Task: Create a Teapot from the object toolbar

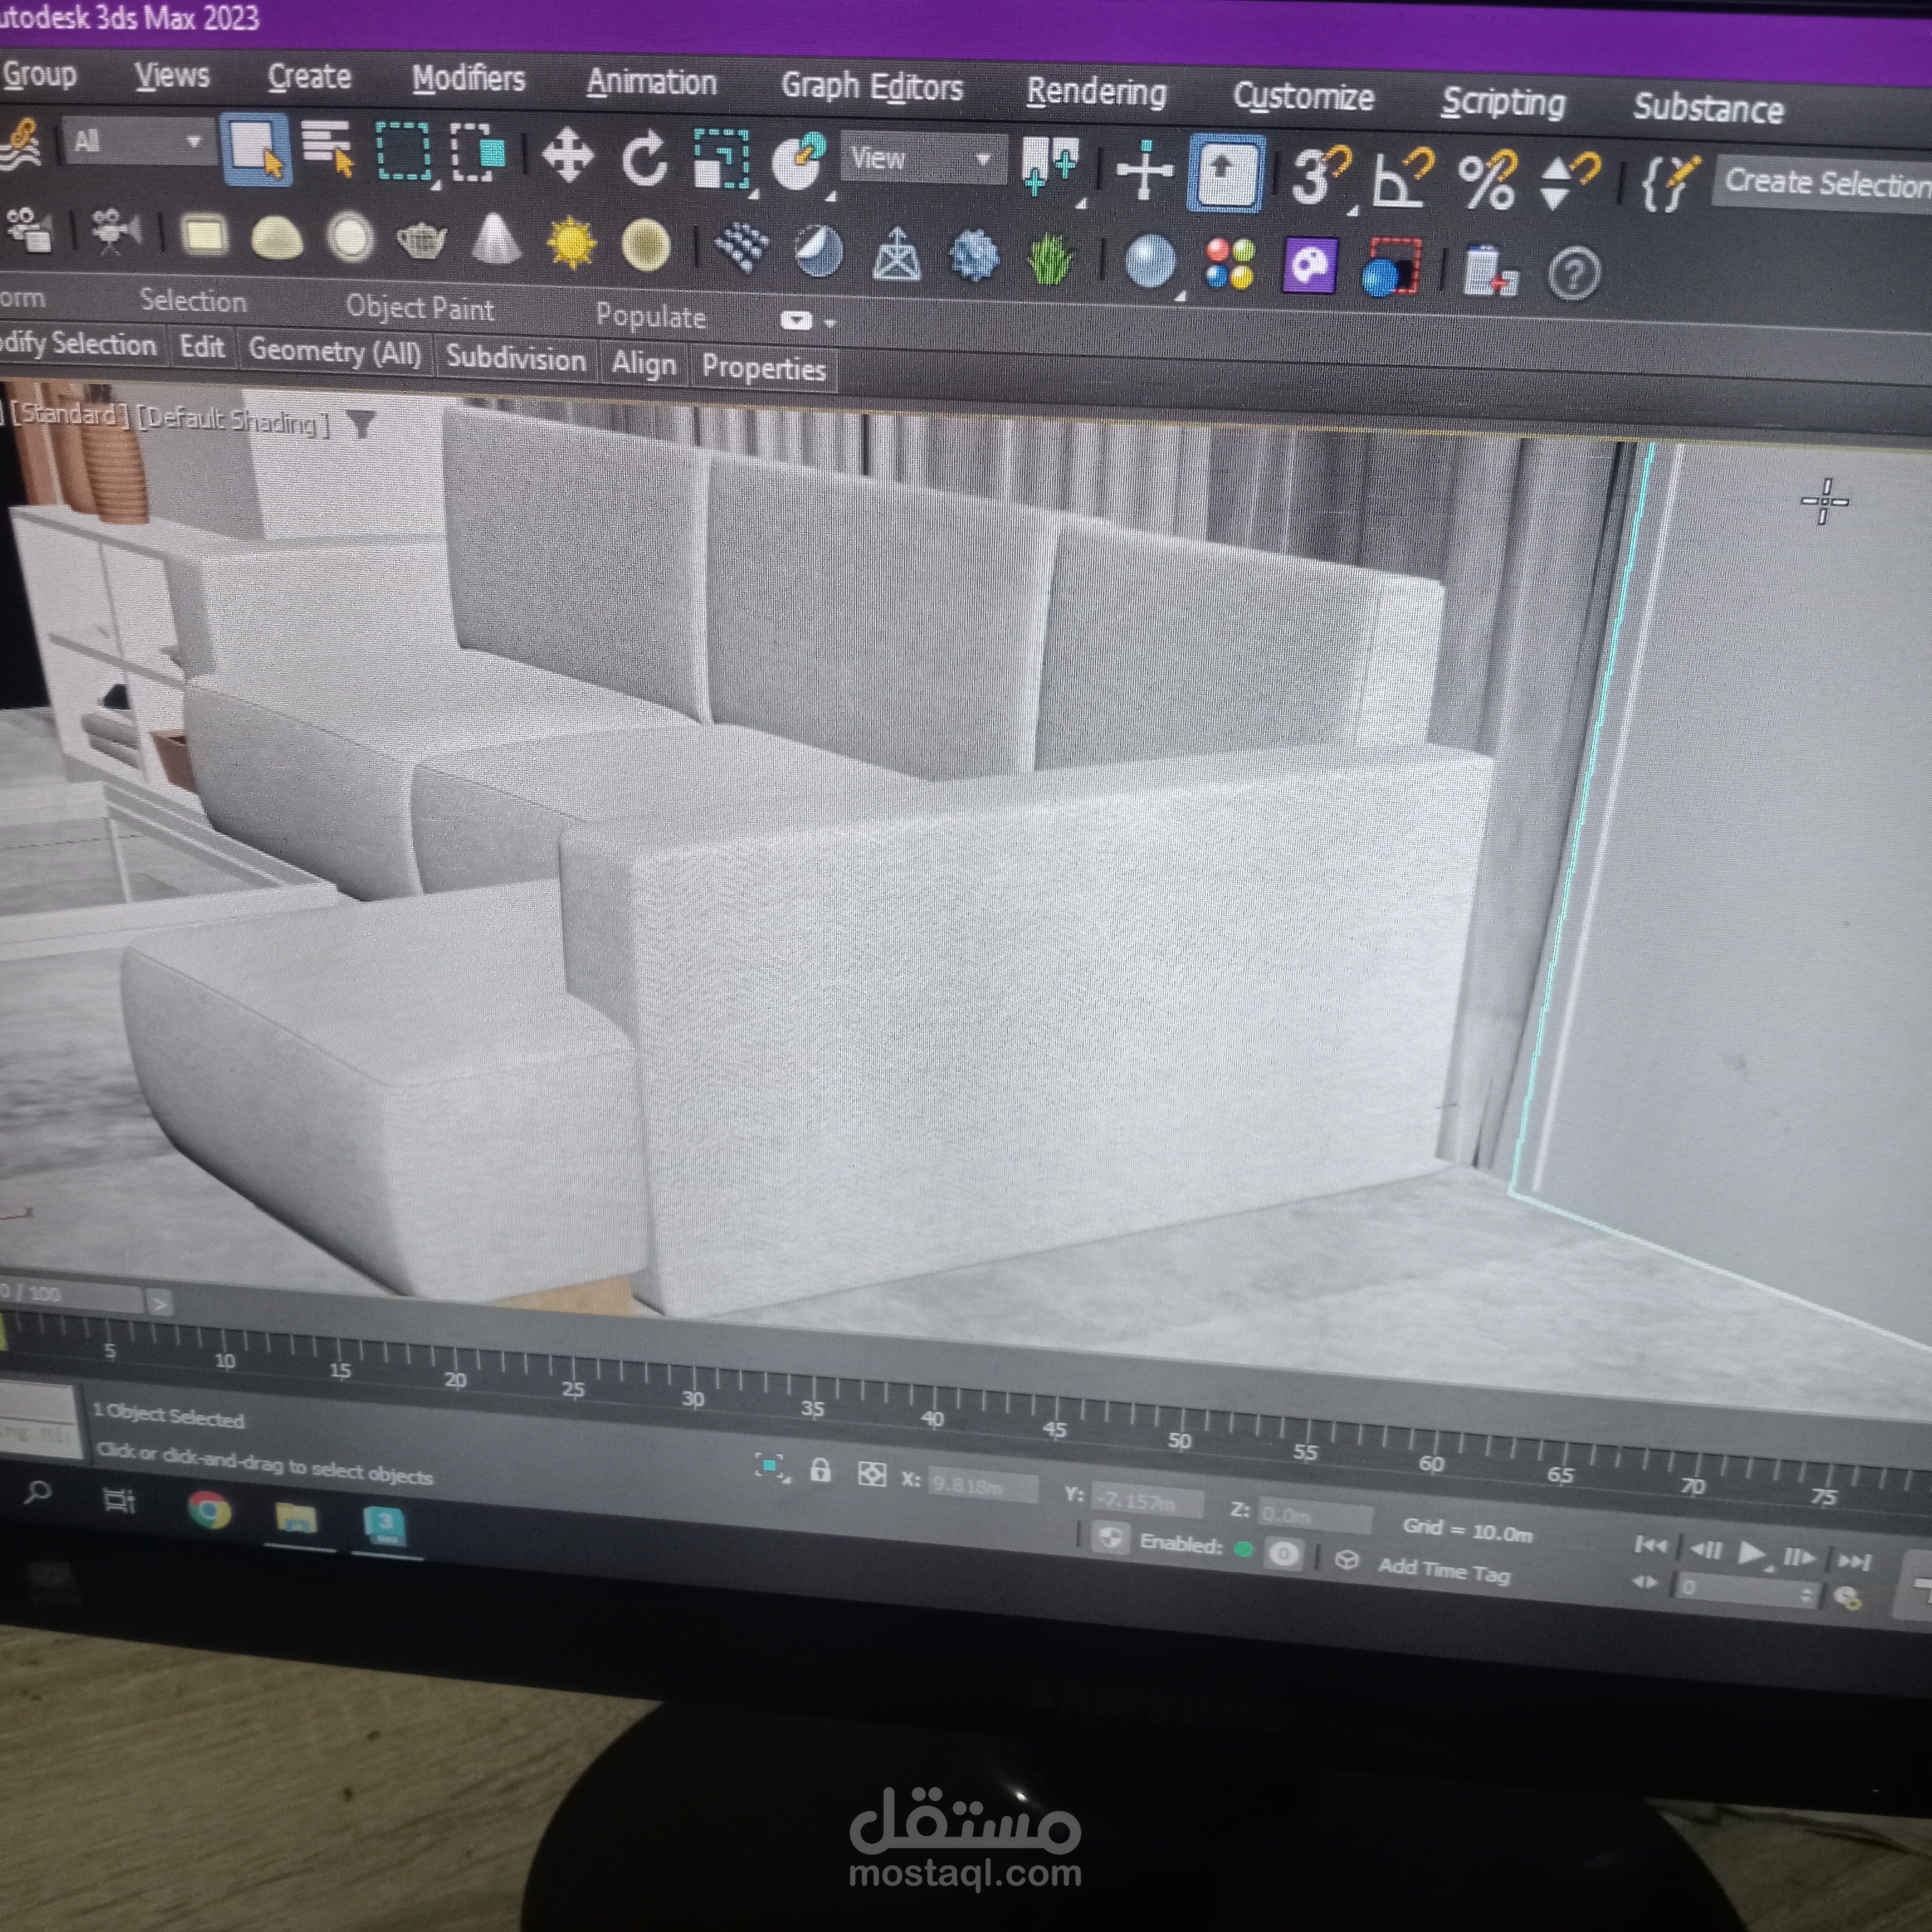Action: pos(421,240)
